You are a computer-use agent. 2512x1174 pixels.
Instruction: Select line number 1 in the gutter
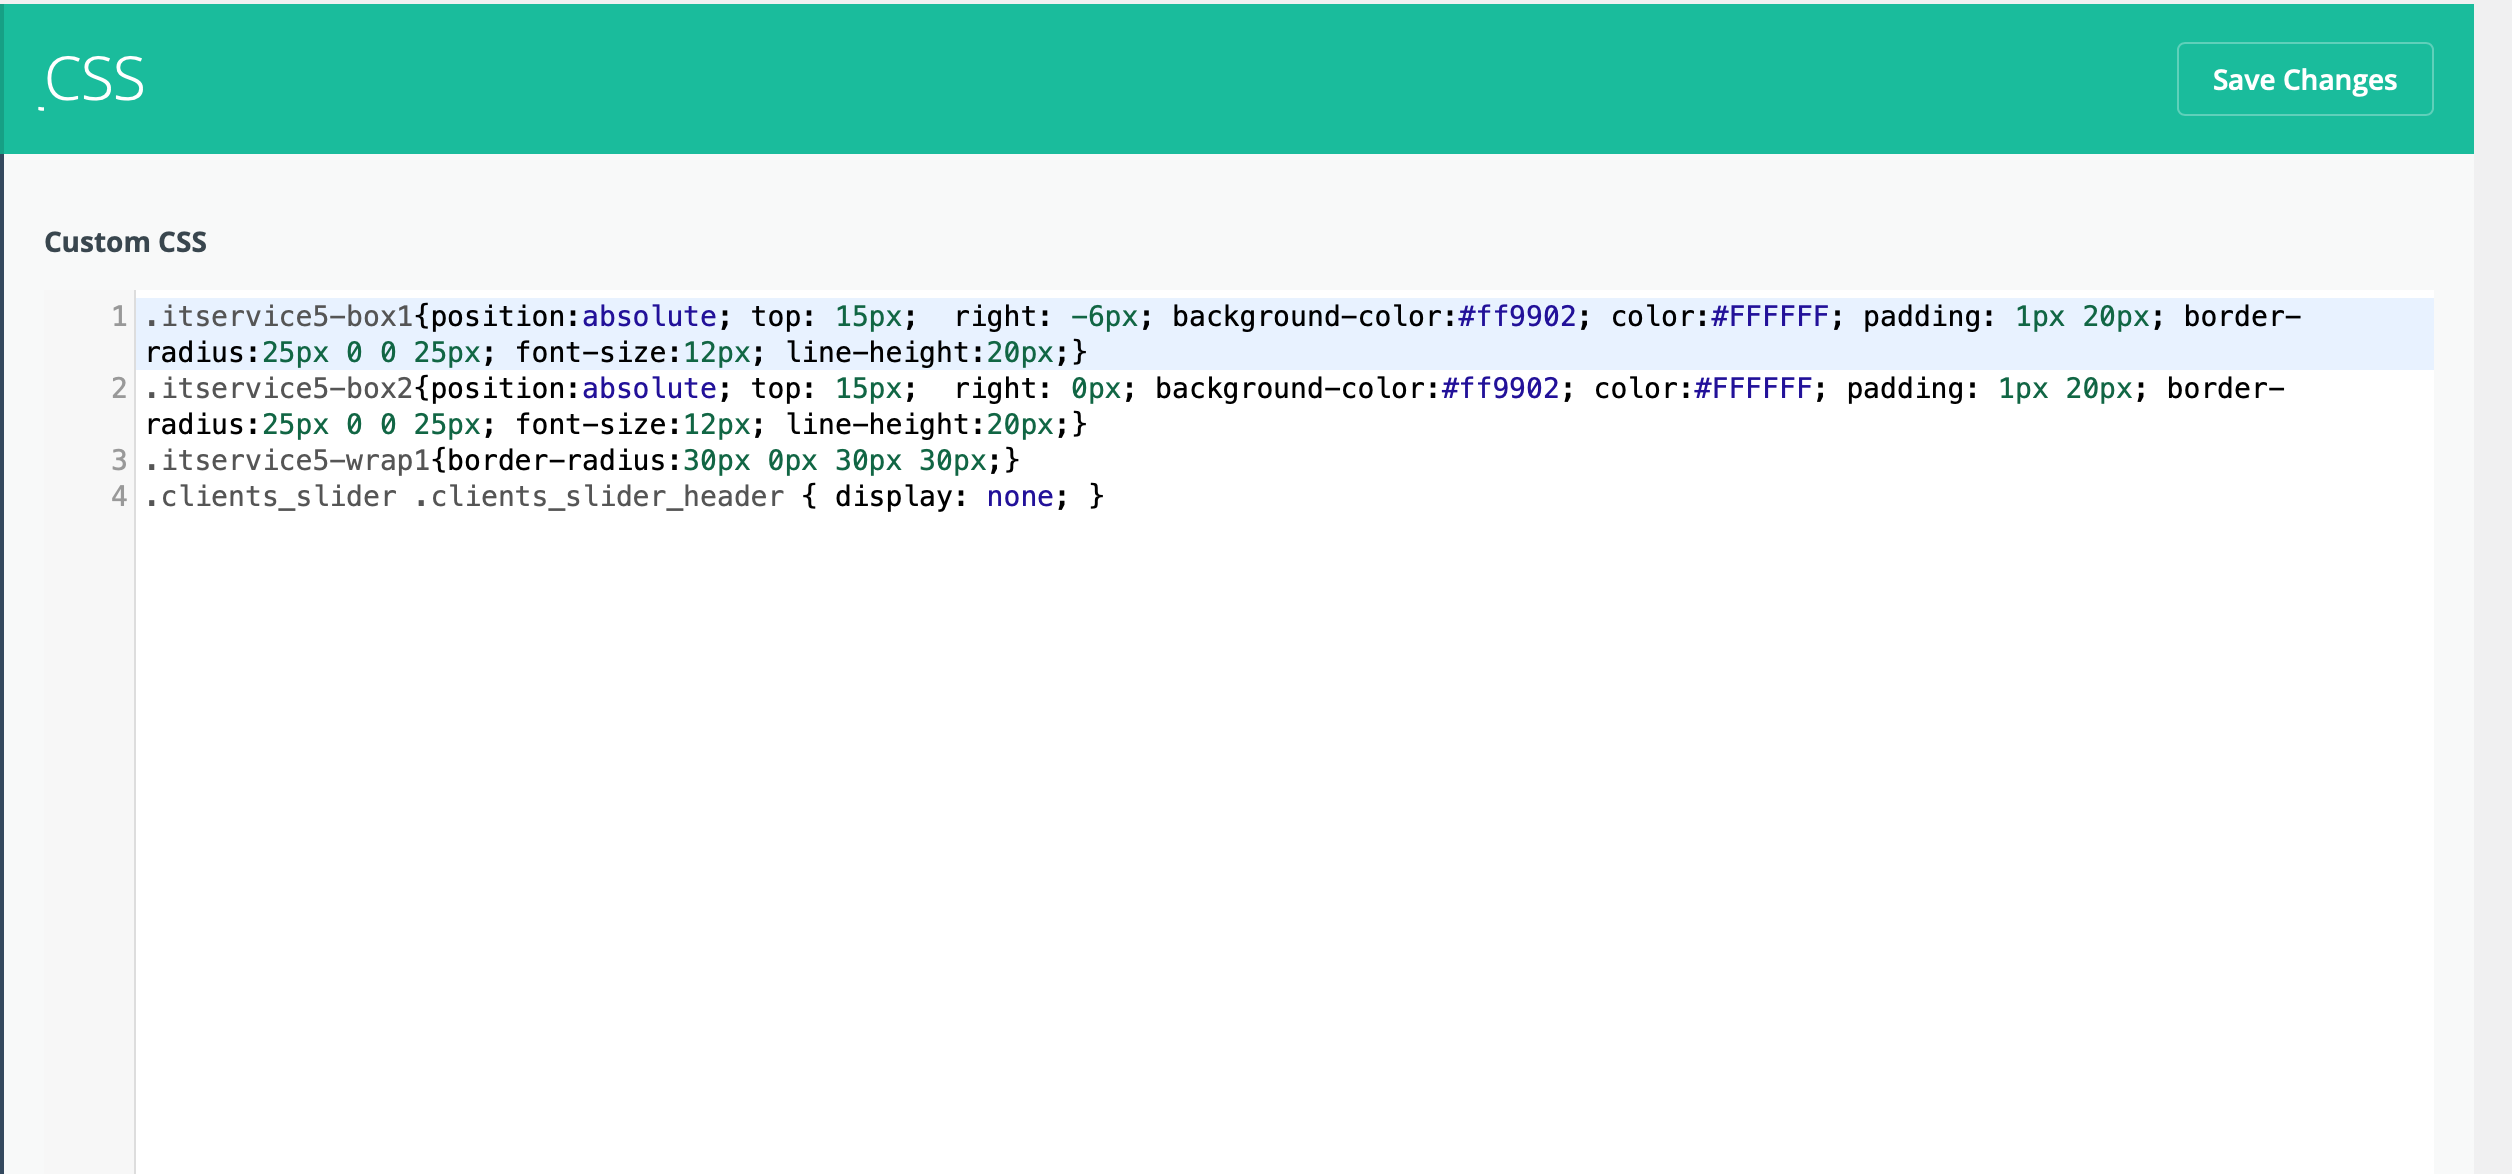119,316
